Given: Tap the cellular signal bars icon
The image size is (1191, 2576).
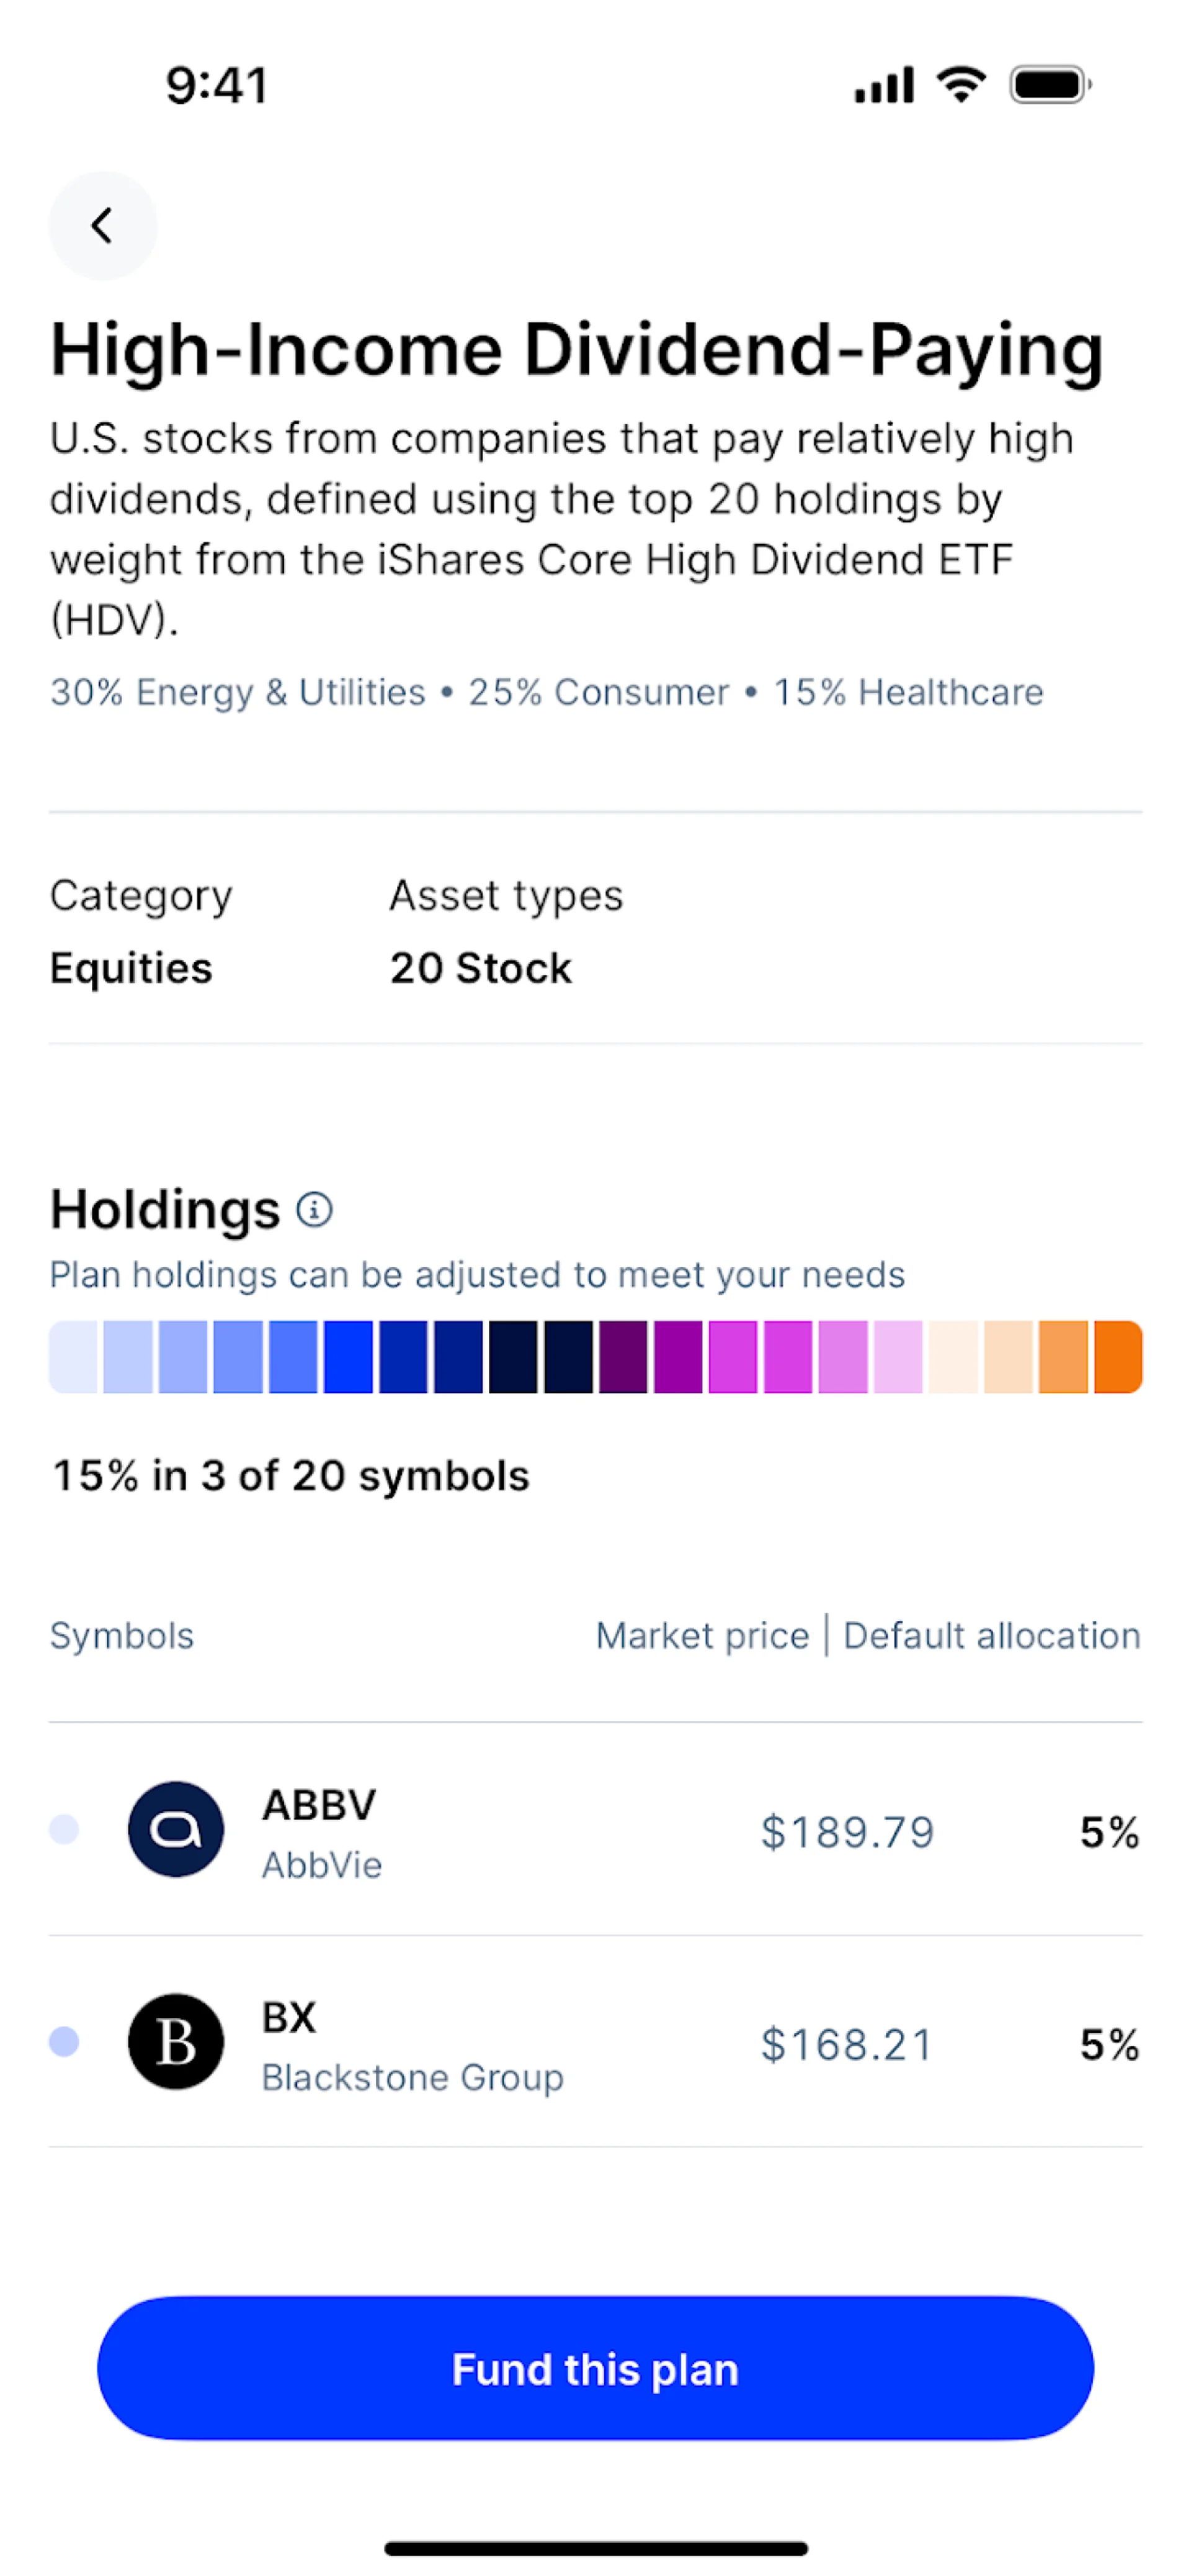Looking at the screenshot, I should pos(884,85).
